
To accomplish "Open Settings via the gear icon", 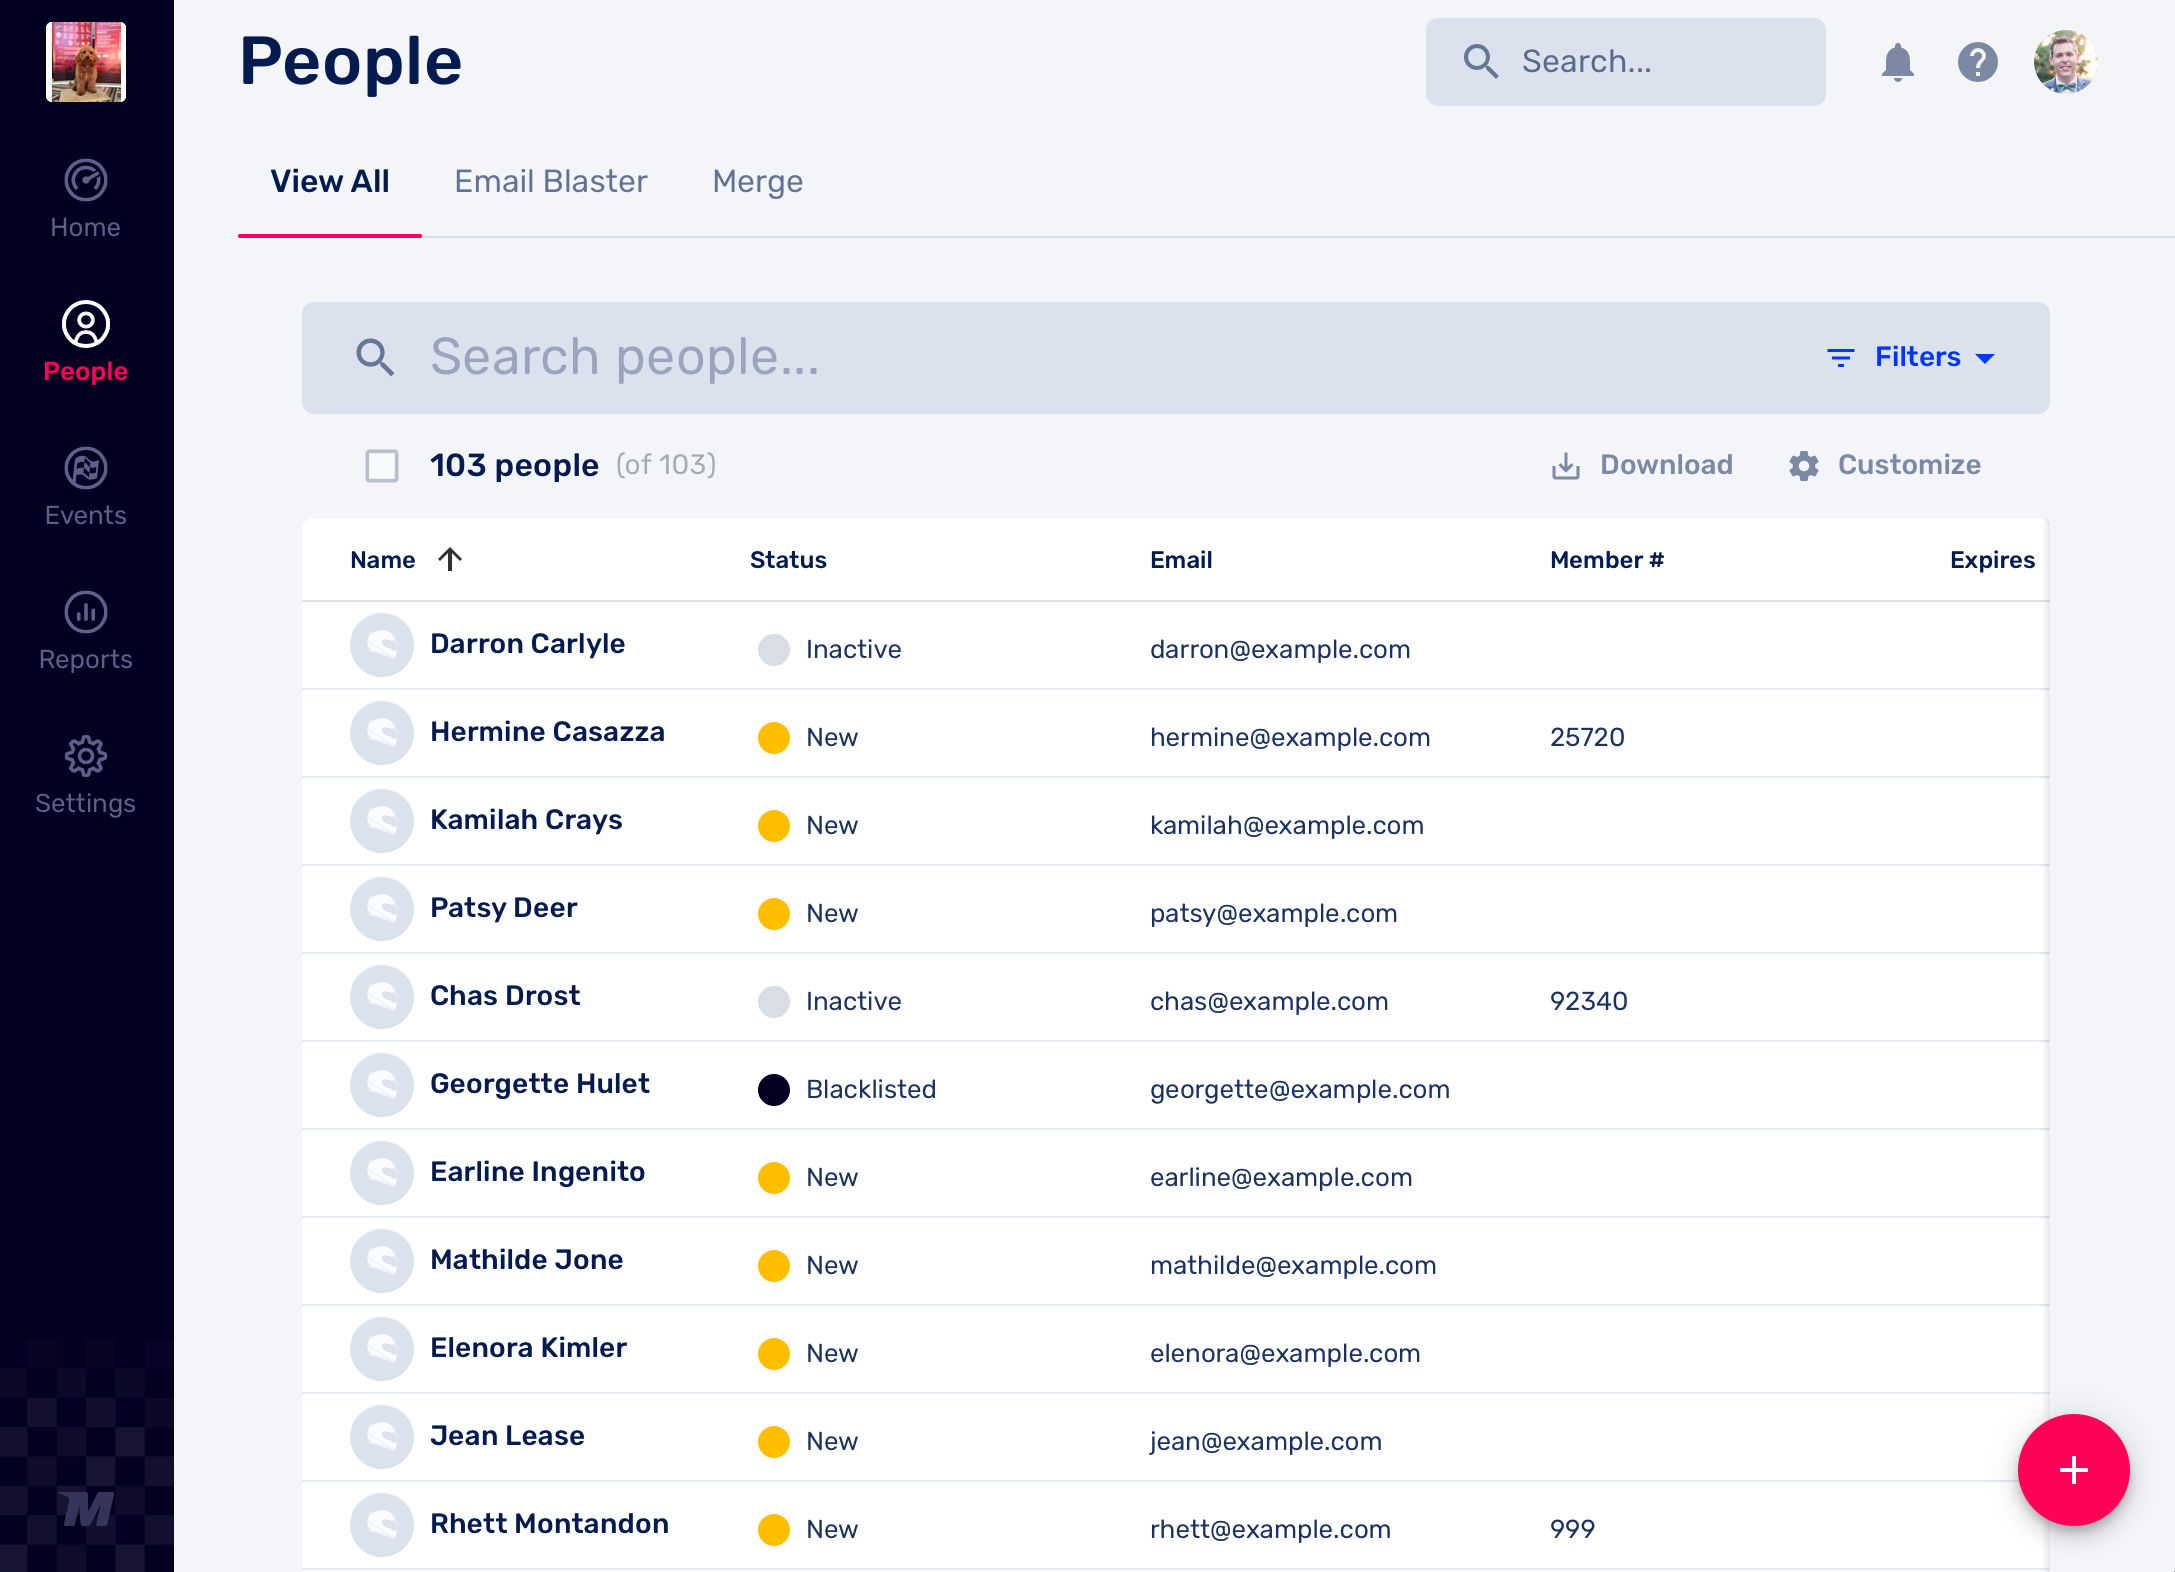I will [x=85, y=757].
